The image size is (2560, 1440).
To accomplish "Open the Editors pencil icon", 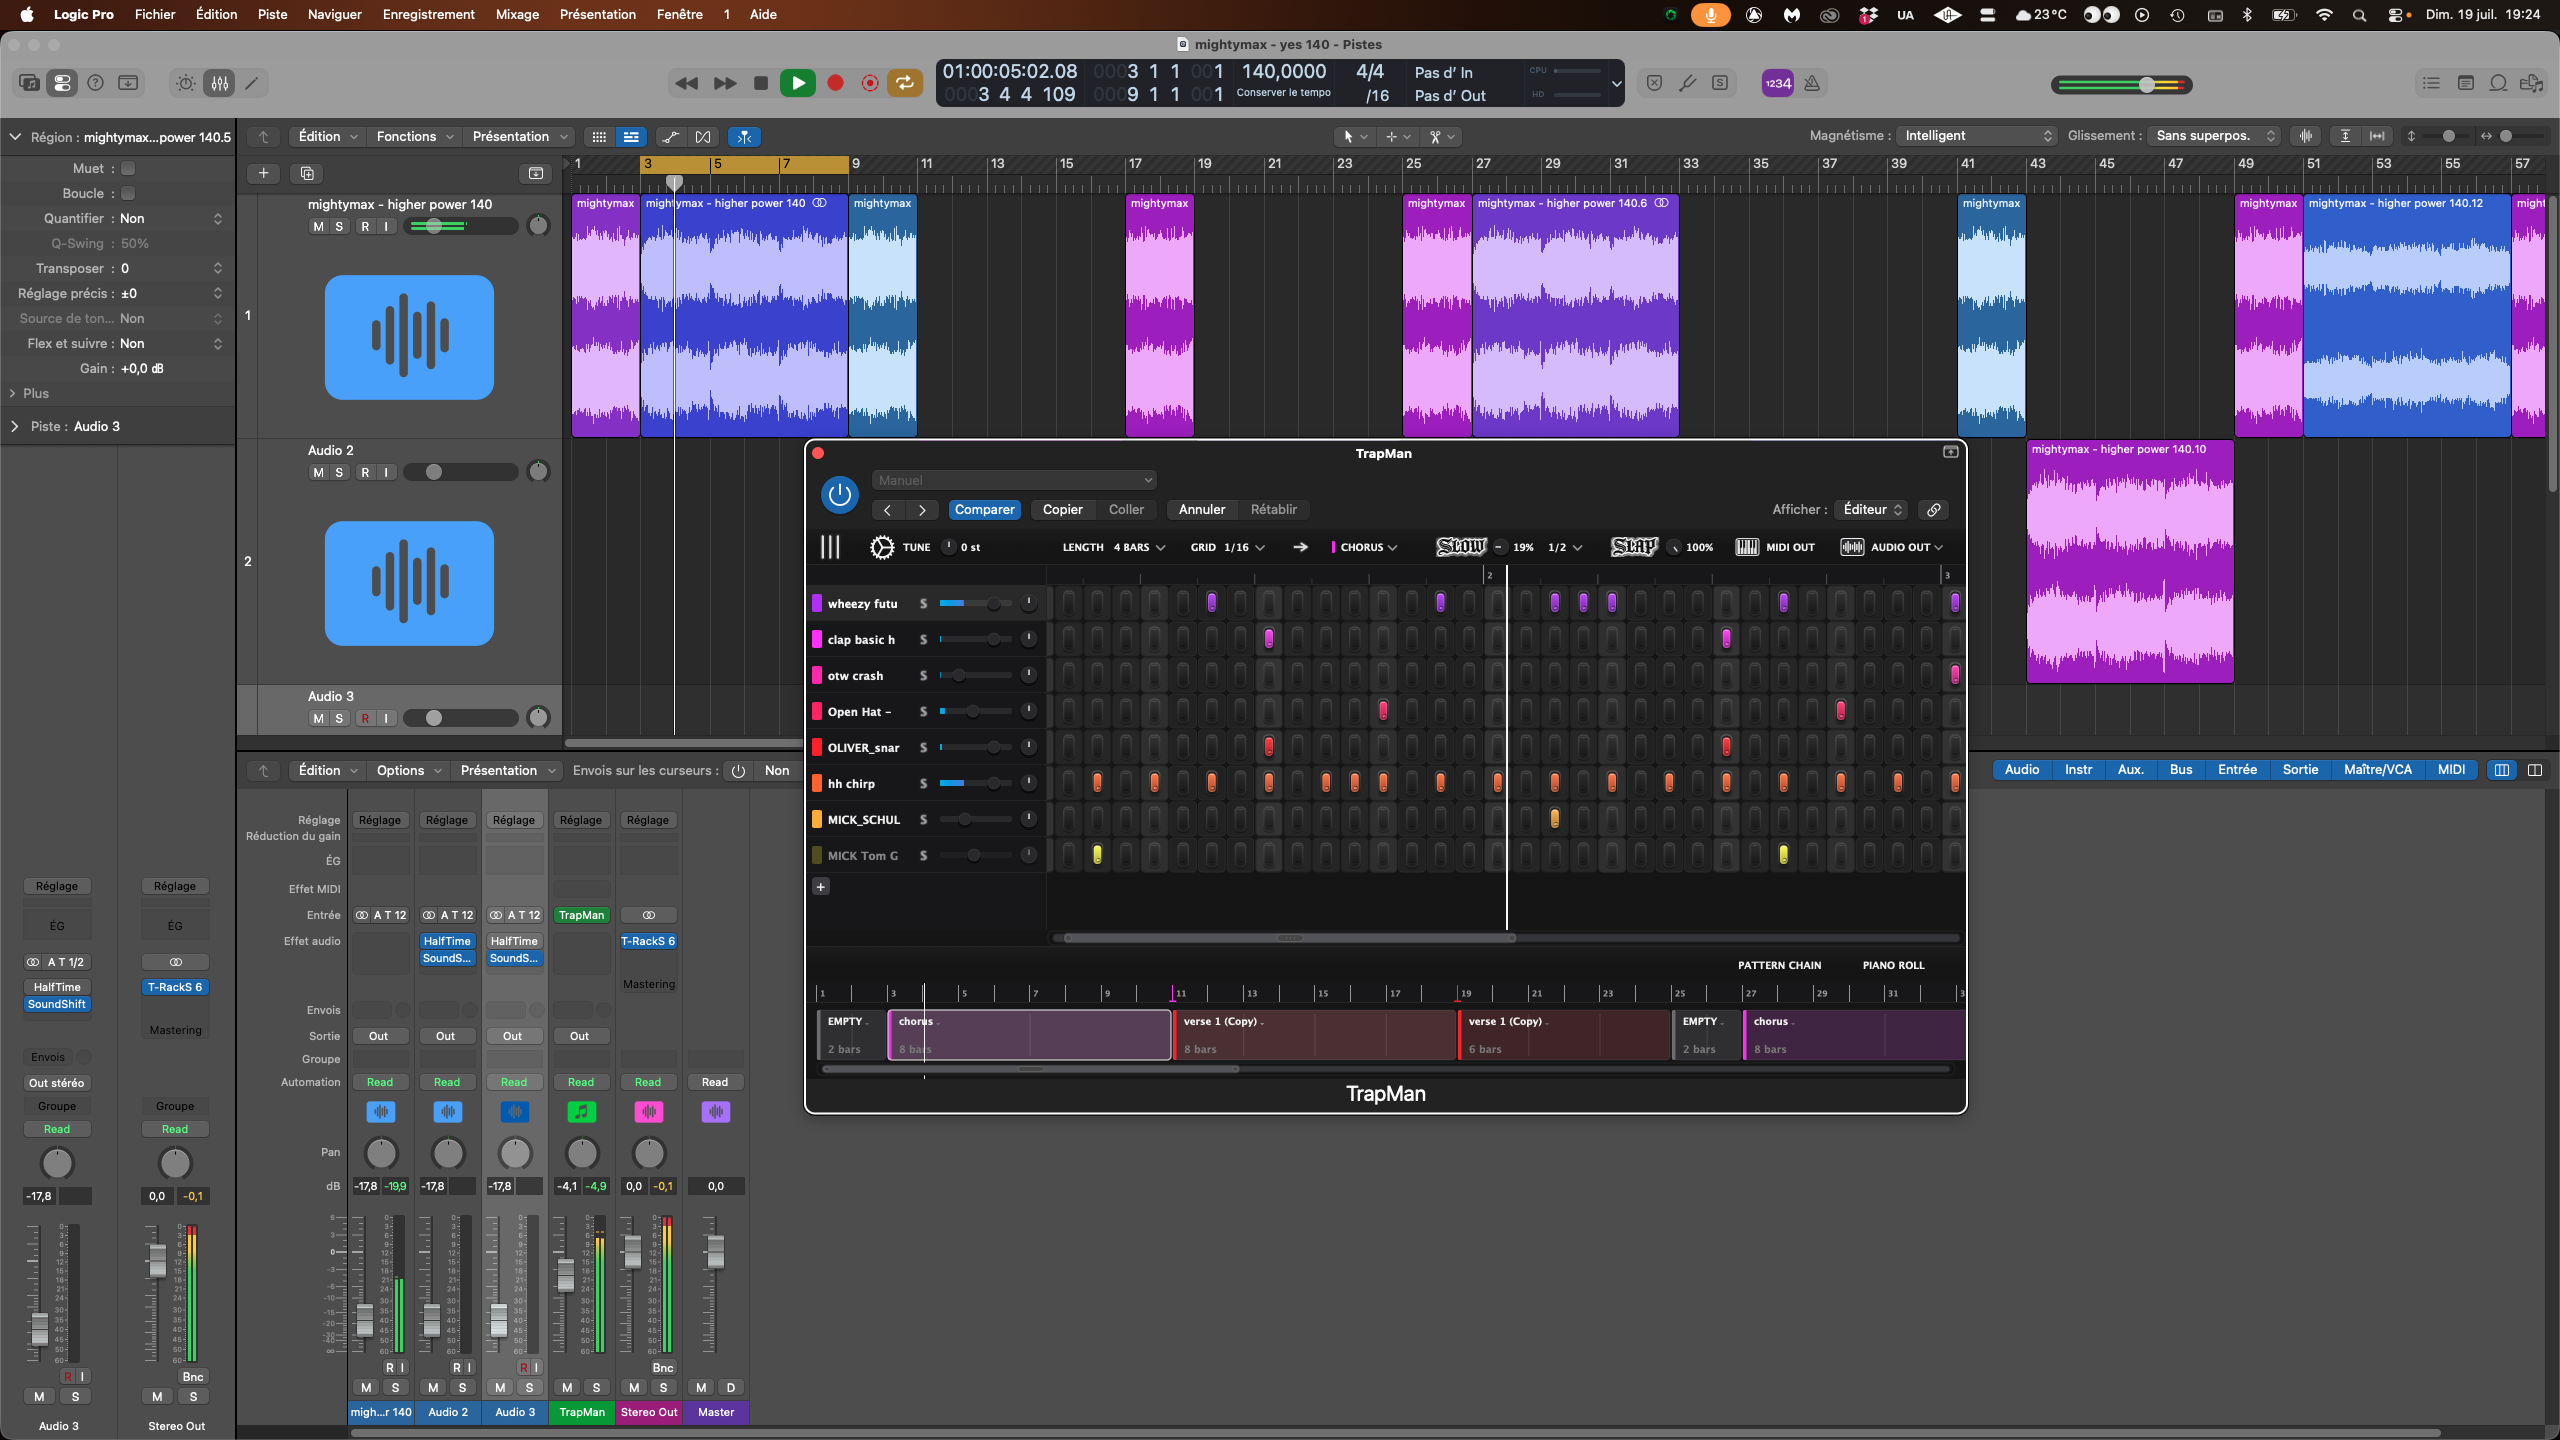I will [252, 83].
